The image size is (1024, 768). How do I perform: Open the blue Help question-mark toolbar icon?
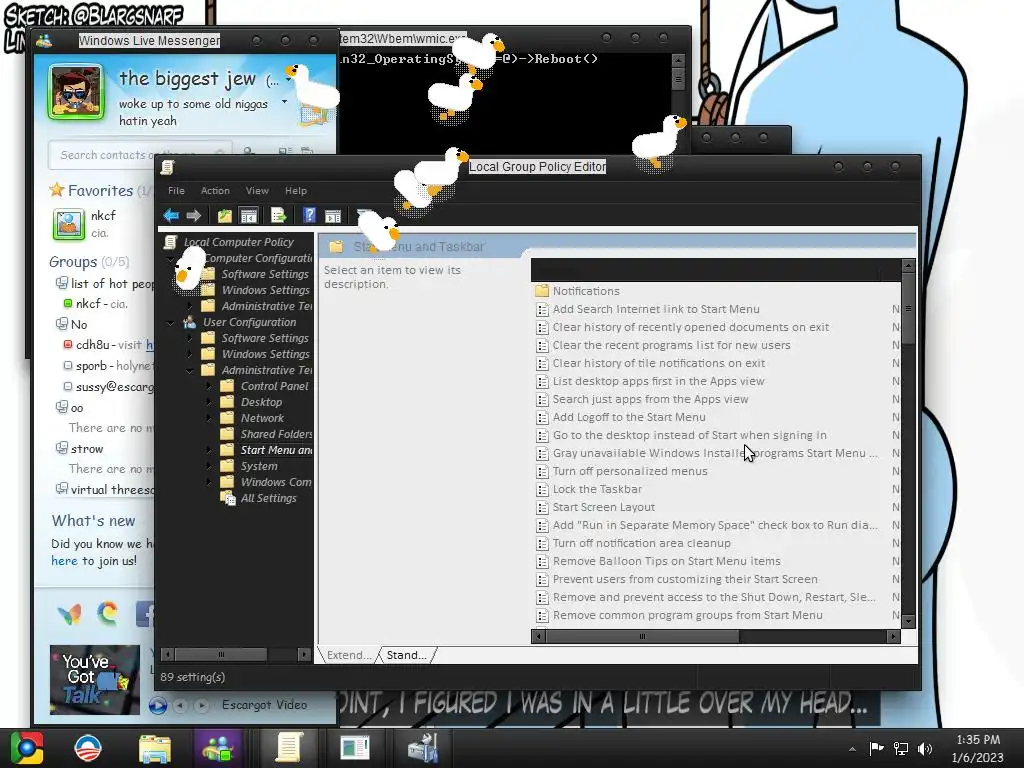coord(310,216)
